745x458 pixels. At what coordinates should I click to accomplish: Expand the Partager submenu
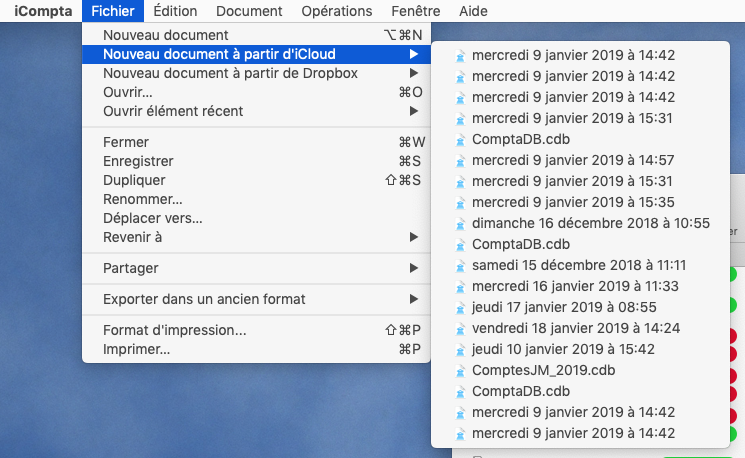pyautogui.click(x=256, y=268)
